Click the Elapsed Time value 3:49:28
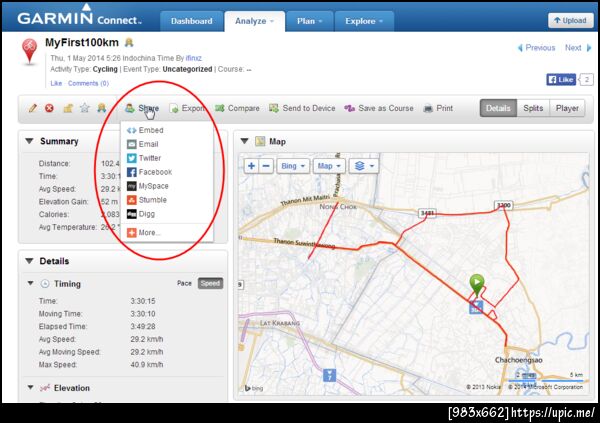600x423 pixels. click(143, 327)
